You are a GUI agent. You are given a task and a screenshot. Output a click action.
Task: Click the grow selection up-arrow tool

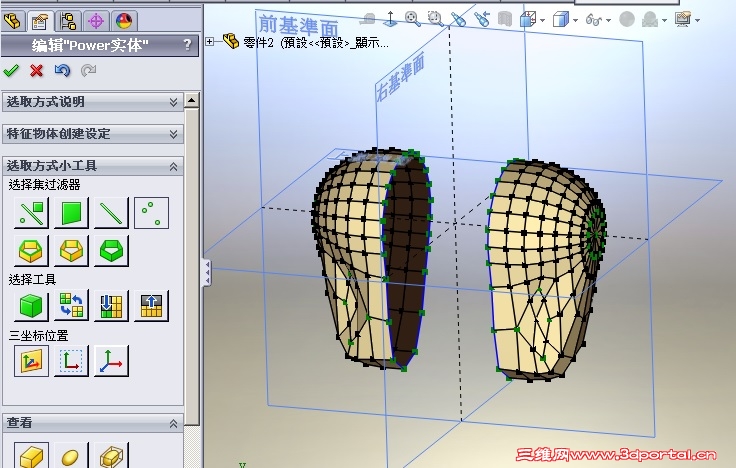151,306
